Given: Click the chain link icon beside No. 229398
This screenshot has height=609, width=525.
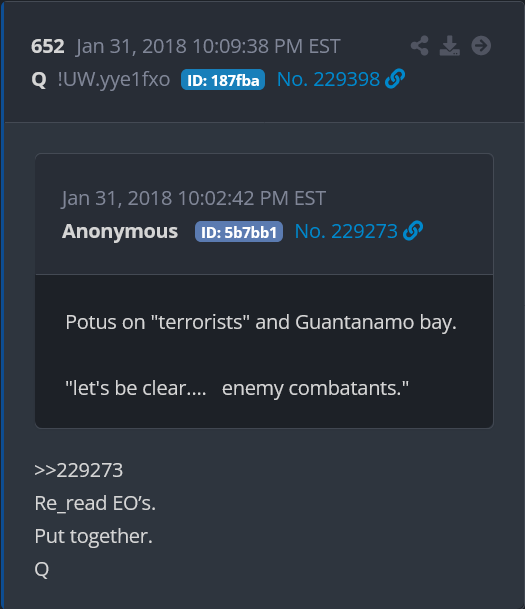Looking at the screenshot, I should 395,79.
